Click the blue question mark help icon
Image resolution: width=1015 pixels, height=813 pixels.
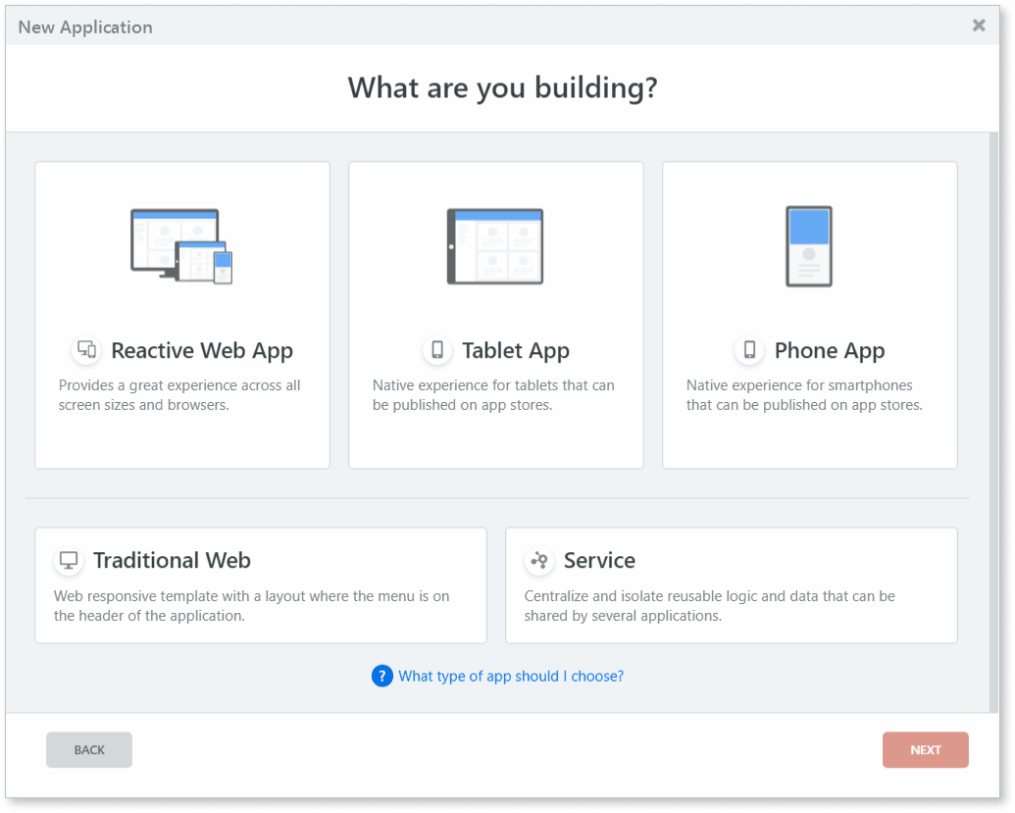click(x=382, y=676)
